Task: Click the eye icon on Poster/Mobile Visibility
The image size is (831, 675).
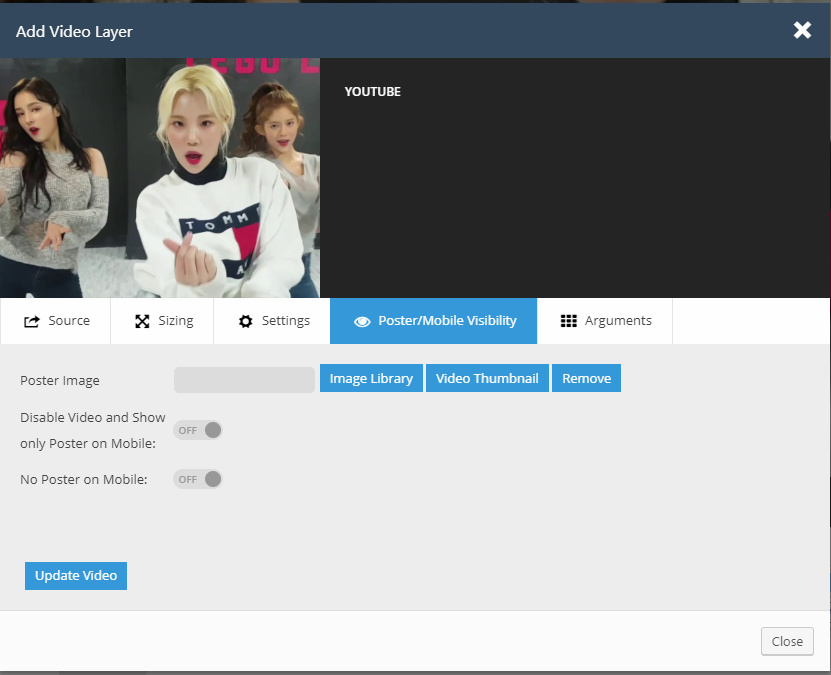Action: pos(362,321)
